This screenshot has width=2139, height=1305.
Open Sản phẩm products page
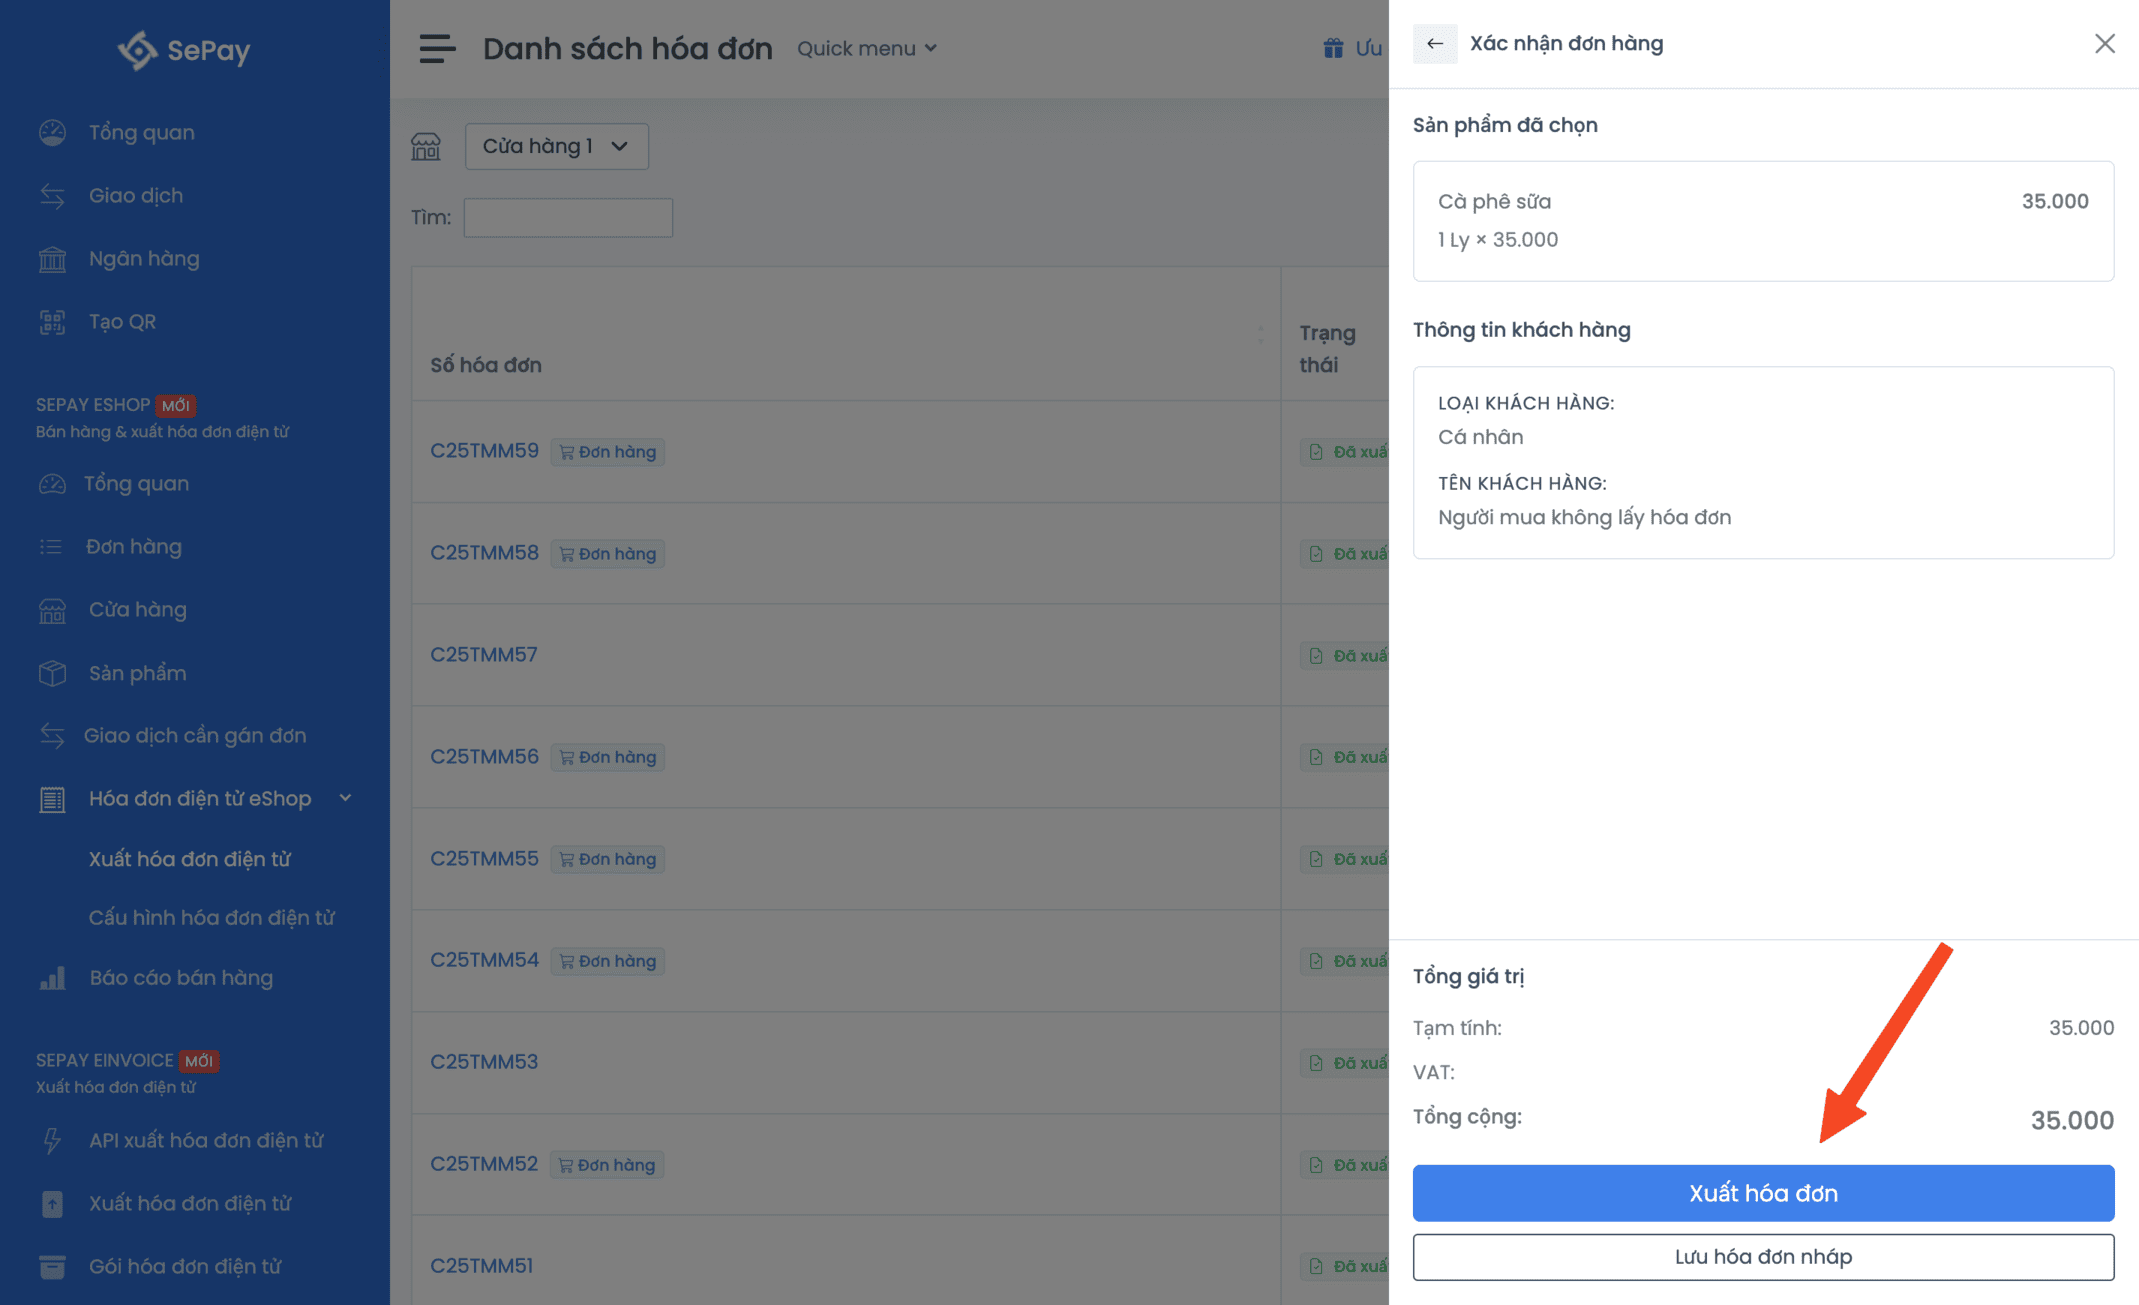pyautogui.click(x=137, y=673)
